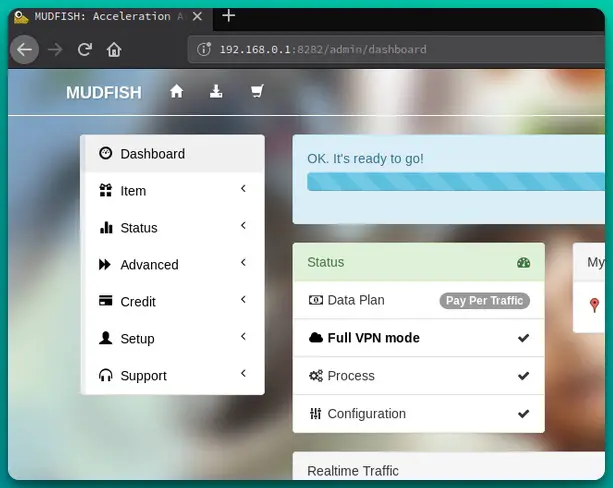
Task: Click the Data Plan money icon
Action: 315,300
